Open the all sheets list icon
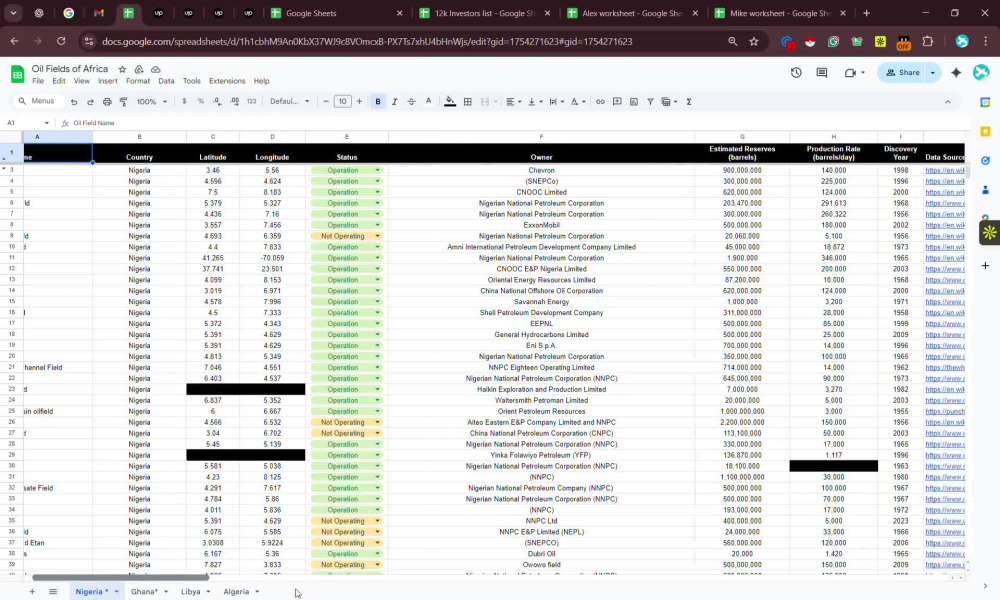Viewport: 1000px width, 600px height. [53, 592]
